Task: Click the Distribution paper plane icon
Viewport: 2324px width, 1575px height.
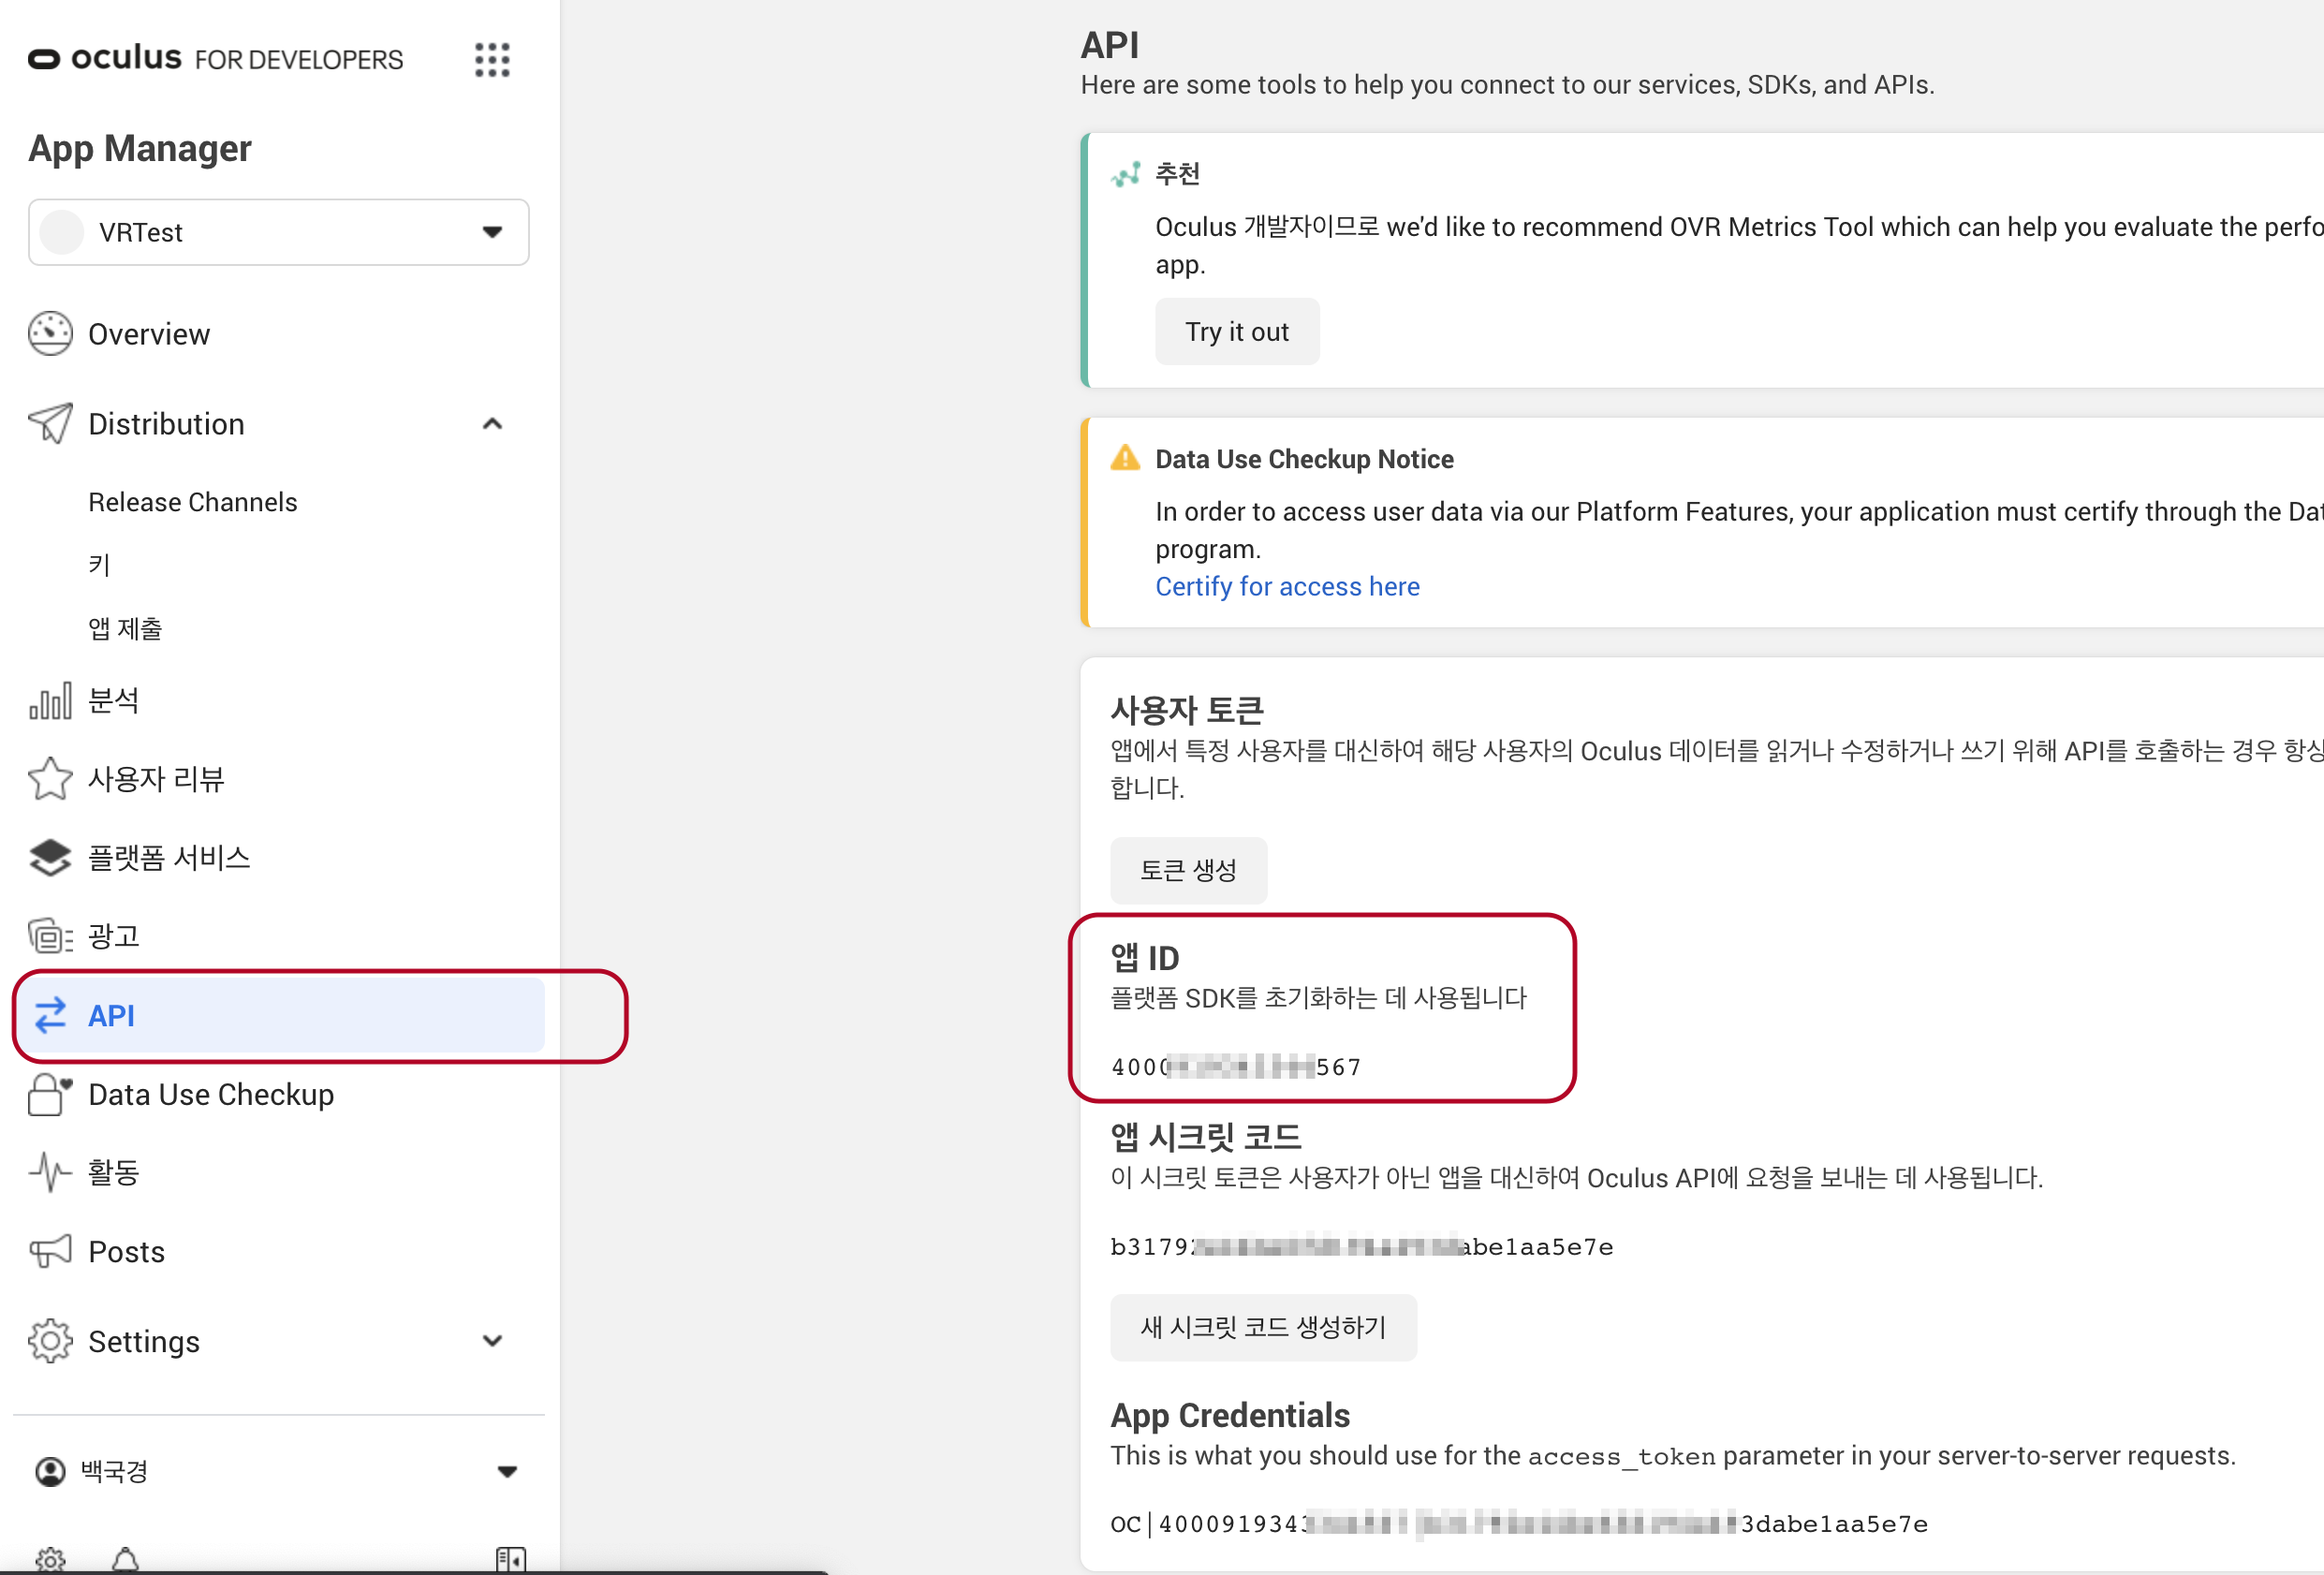Action: pos(50,424)
